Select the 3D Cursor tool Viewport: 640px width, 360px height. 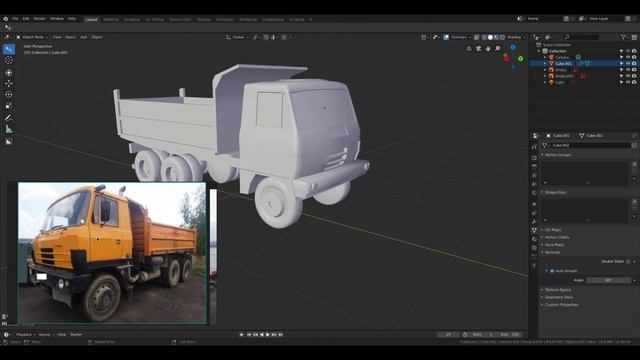click(x=9, y=60)
